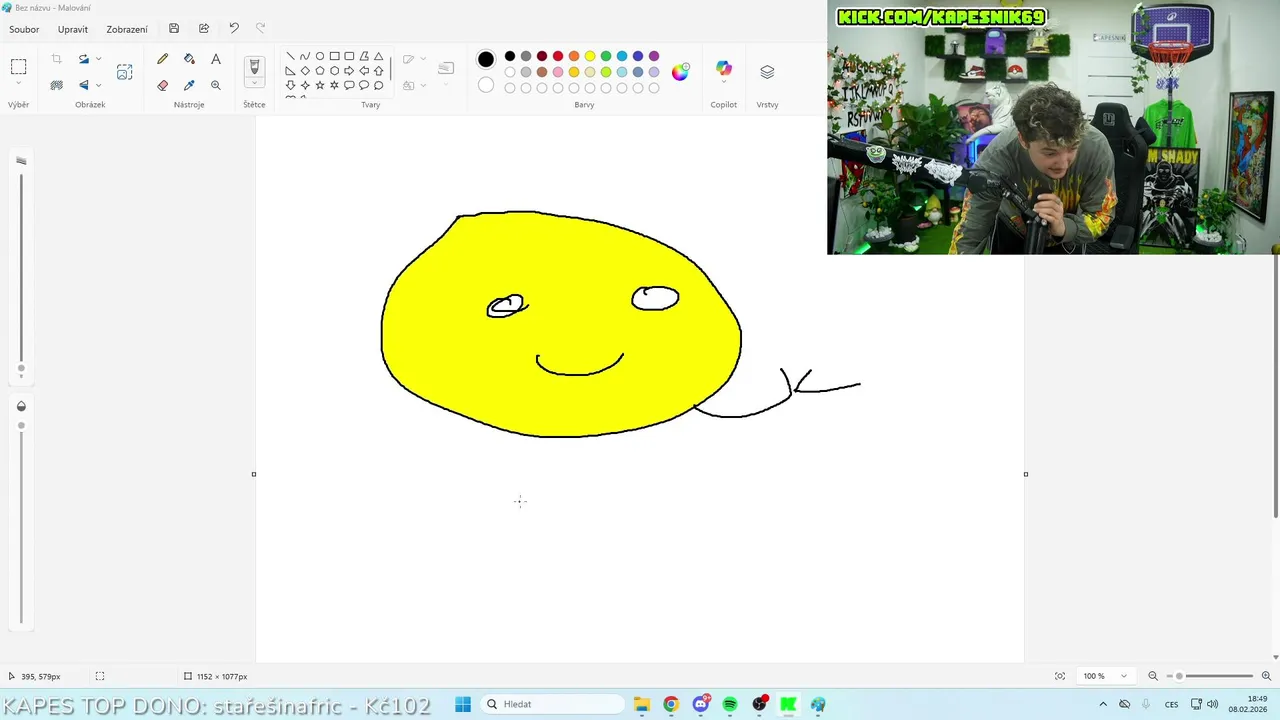1280x720 pixels.
Task: Select Color 1 black primary swatch
Action: pyautogui.click(x=486, y=59)
